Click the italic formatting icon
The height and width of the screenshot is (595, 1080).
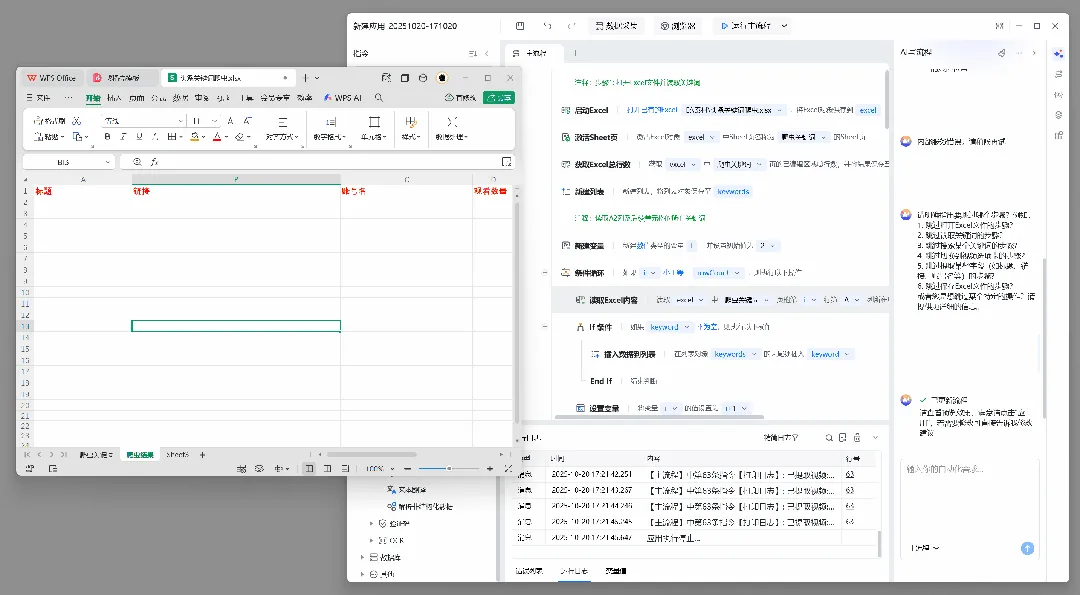[x=123, y=137]
